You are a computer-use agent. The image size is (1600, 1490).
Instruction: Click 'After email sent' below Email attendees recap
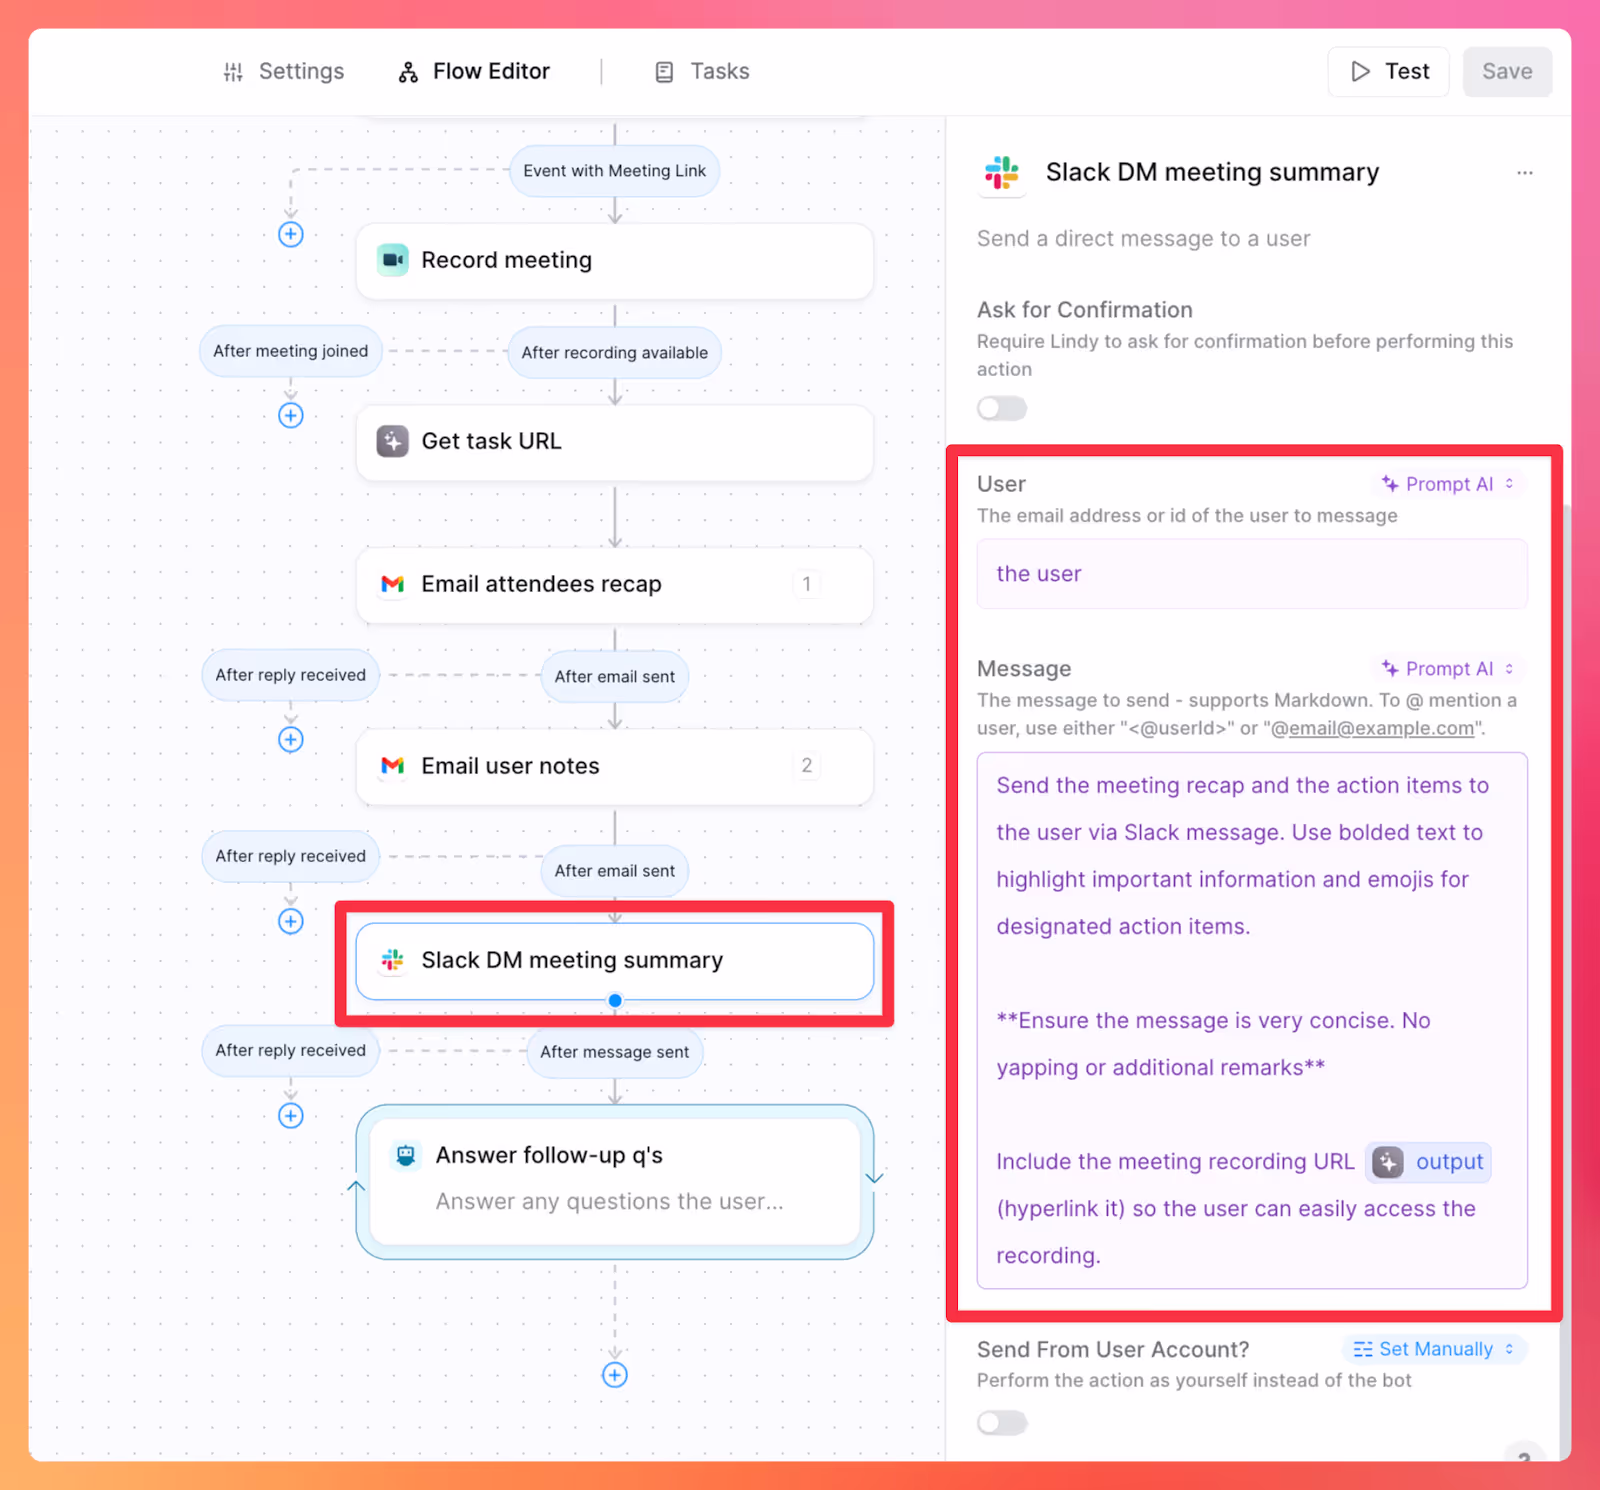coord(615,677)
